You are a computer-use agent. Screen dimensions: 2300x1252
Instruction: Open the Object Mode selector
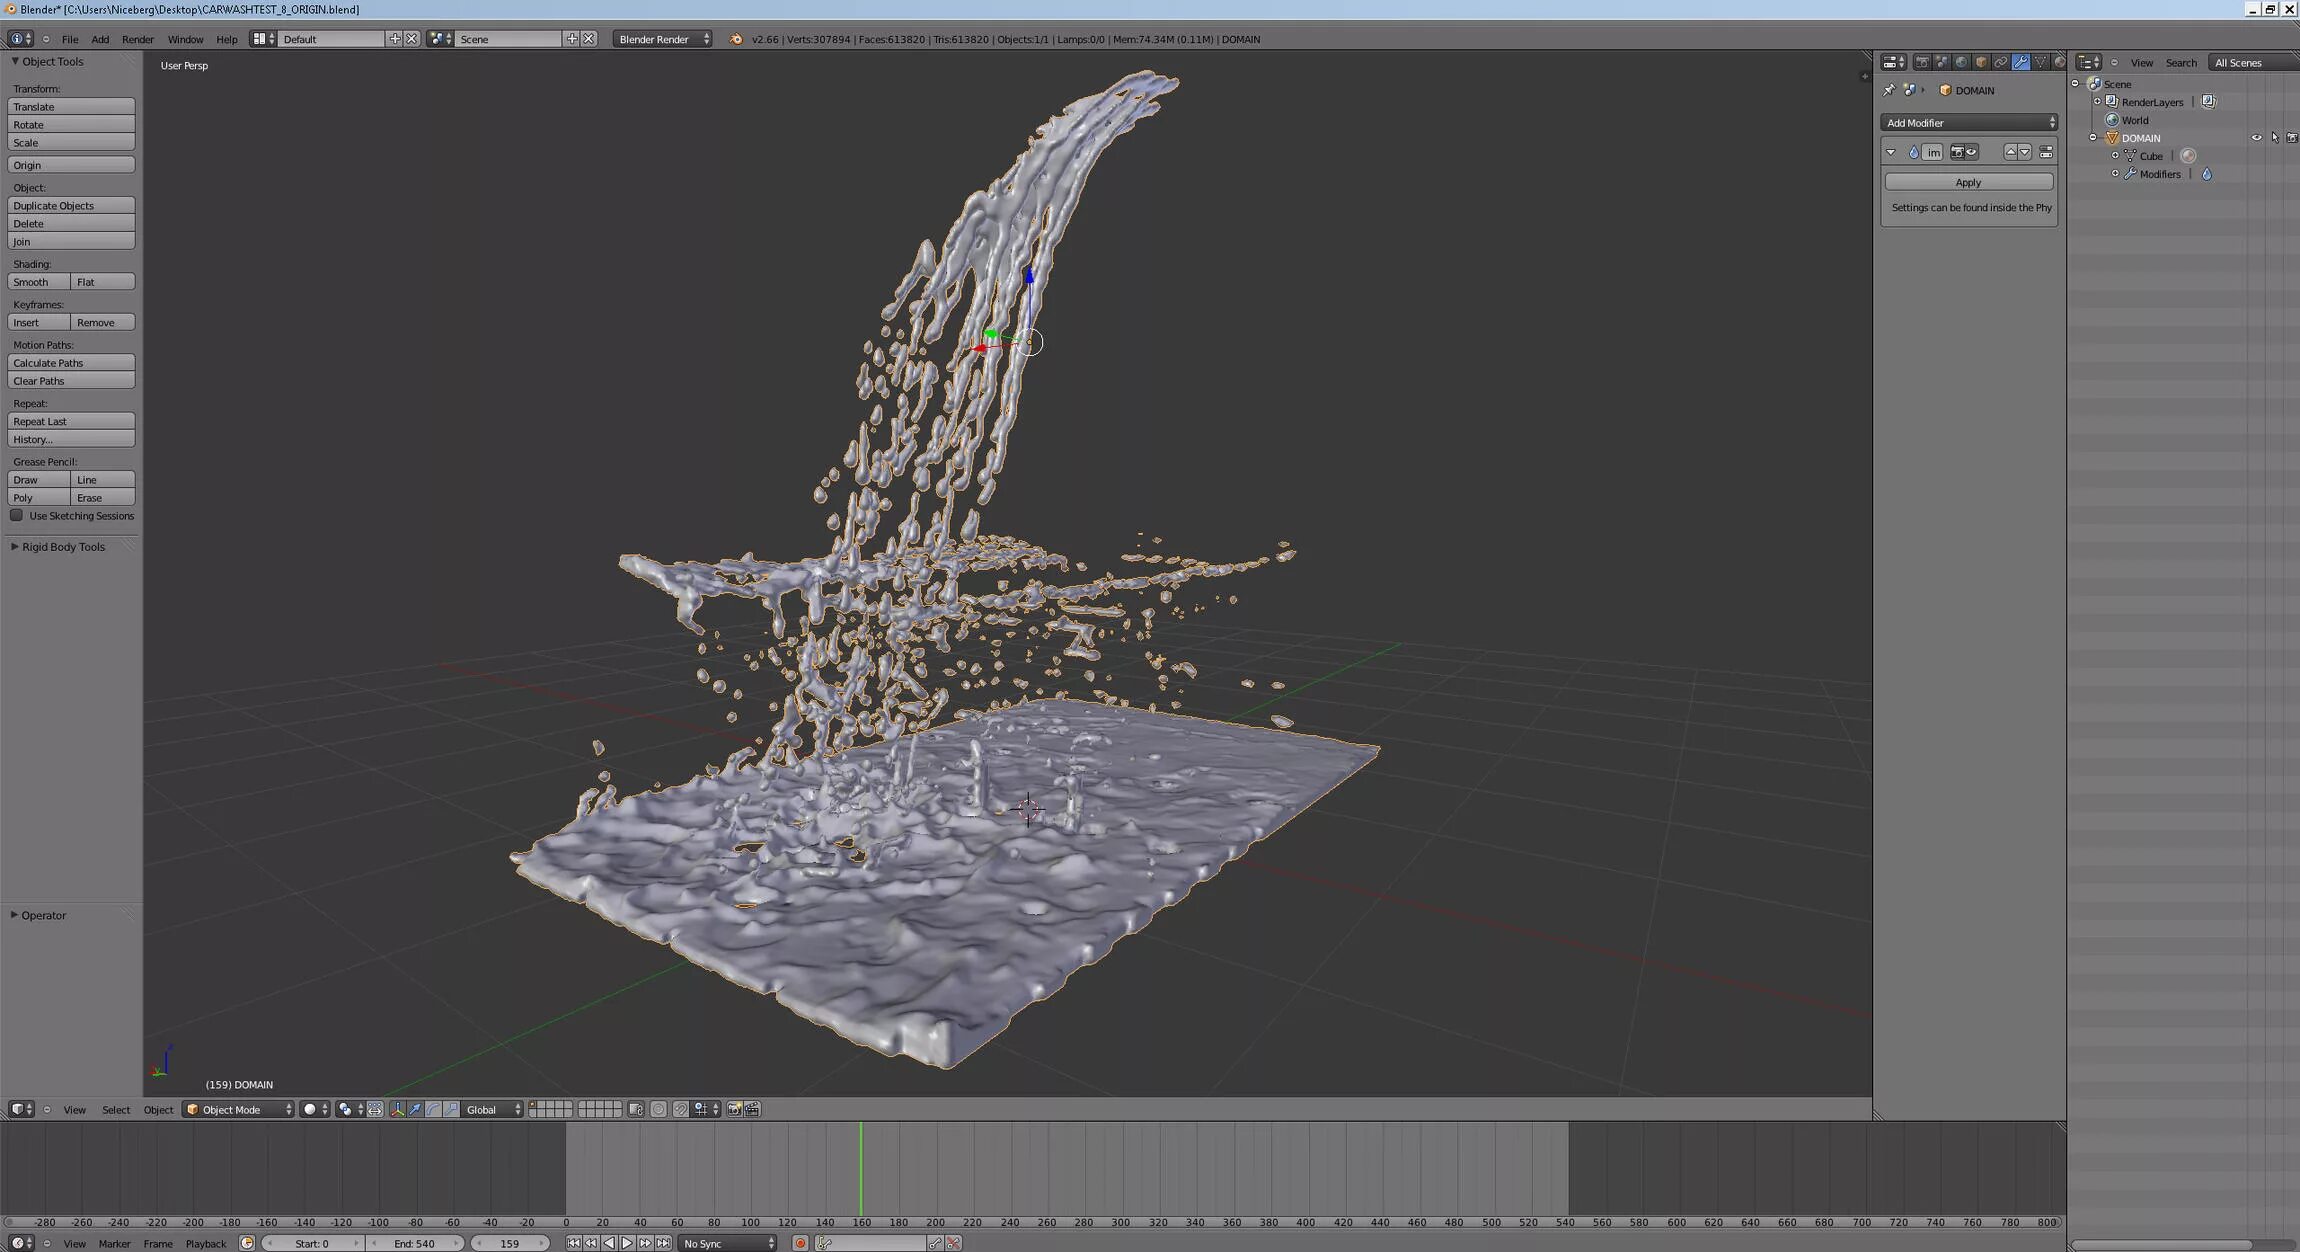coord(238,1109)
